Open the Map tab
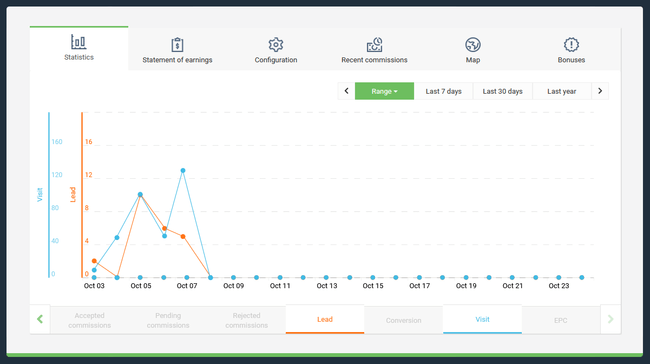 coord(473,50)
